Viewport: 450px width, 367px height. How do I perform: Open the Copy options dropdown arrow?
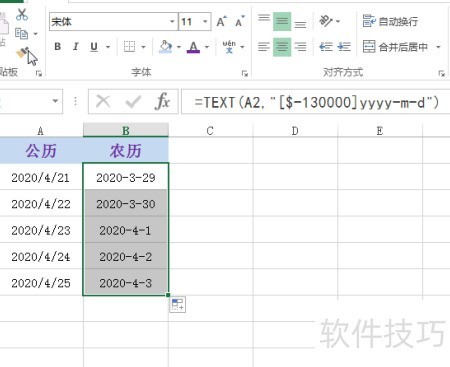(x=35, y=34)
